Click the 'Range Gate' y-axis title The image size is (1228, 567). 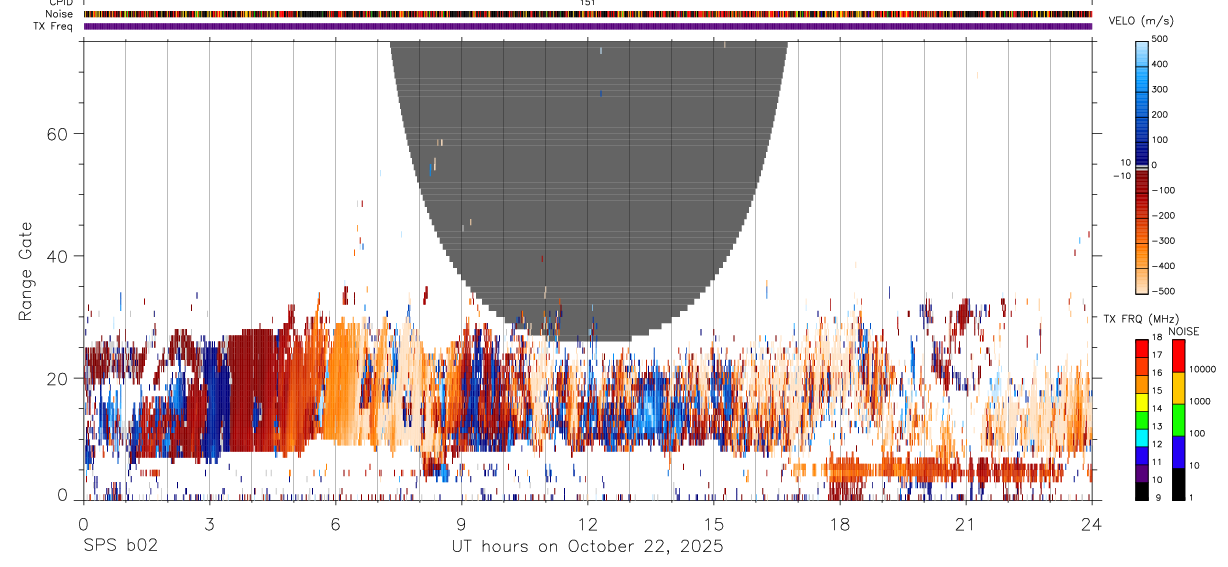pyautogui.click(x=26, y=271)
